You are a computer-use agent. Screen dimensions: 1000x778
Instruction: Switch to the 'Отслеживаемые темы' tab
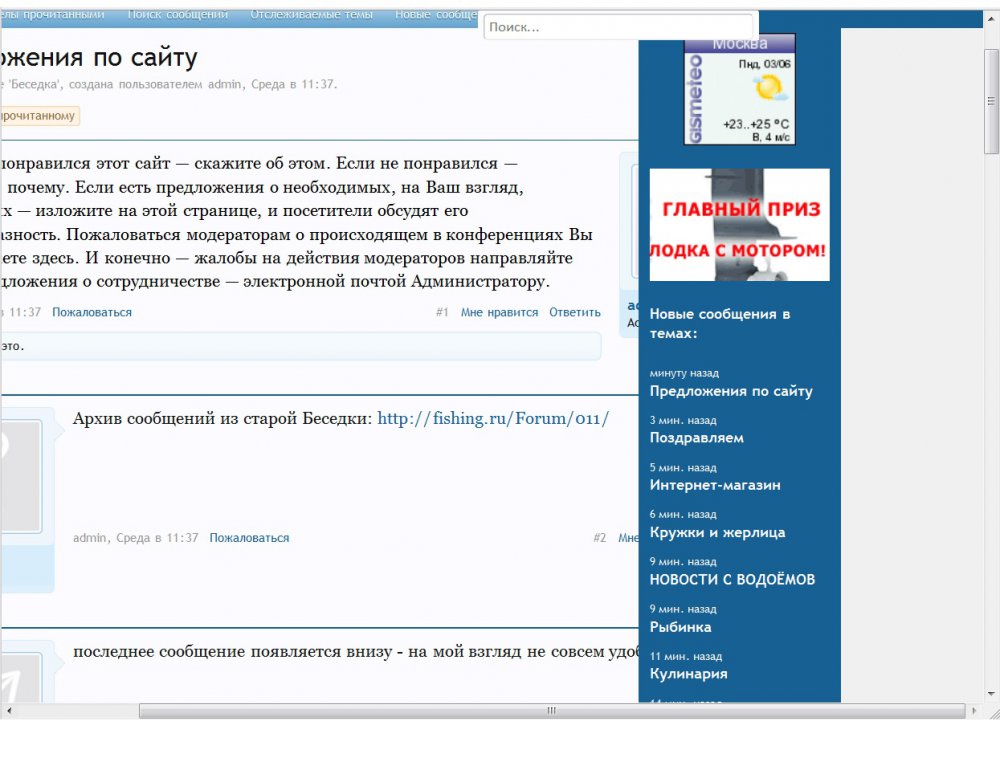[311, 15]
